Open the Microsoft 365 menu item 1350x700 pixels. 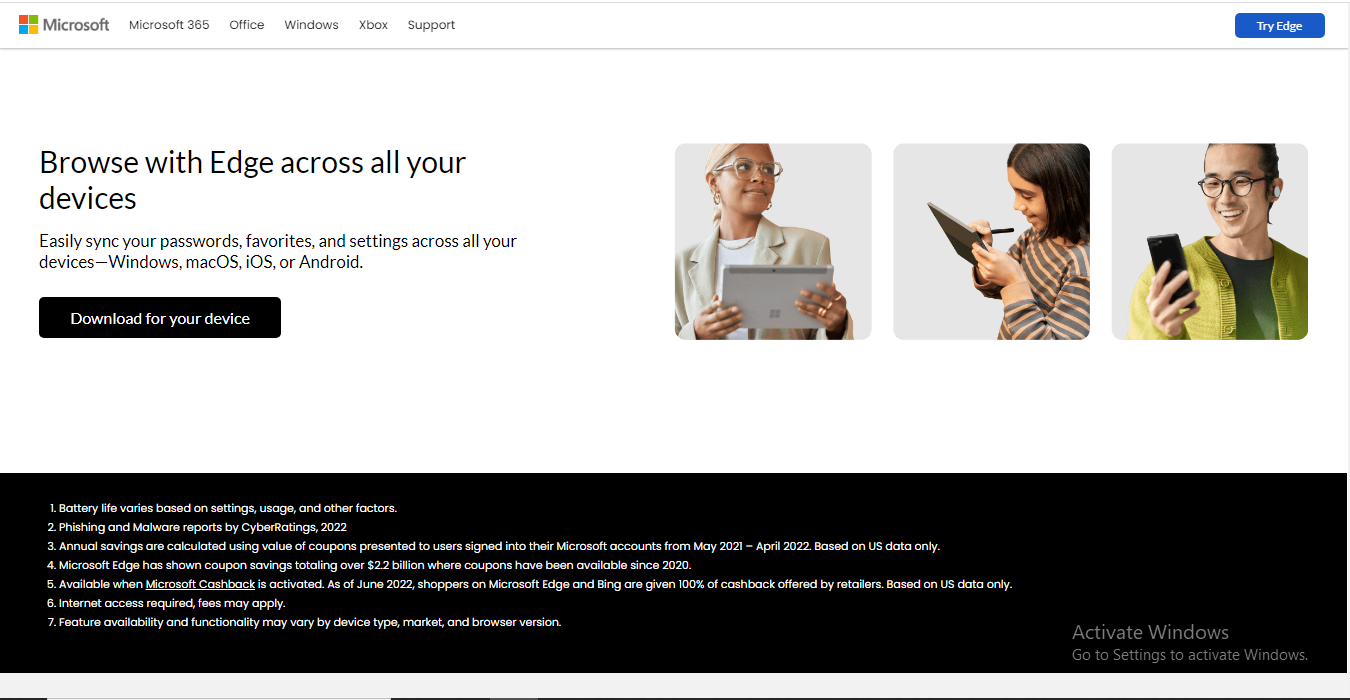pyautogui.click(x=169, y=25)
